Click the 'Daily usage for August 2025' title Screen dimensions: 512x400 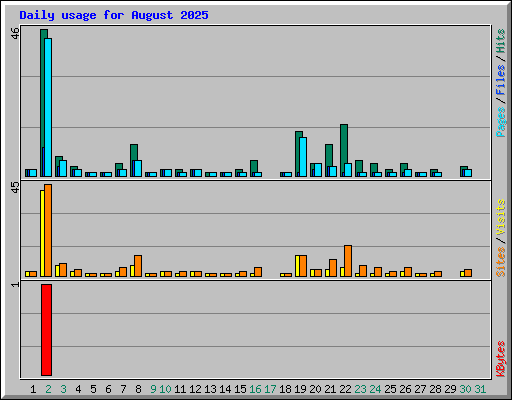114,15
